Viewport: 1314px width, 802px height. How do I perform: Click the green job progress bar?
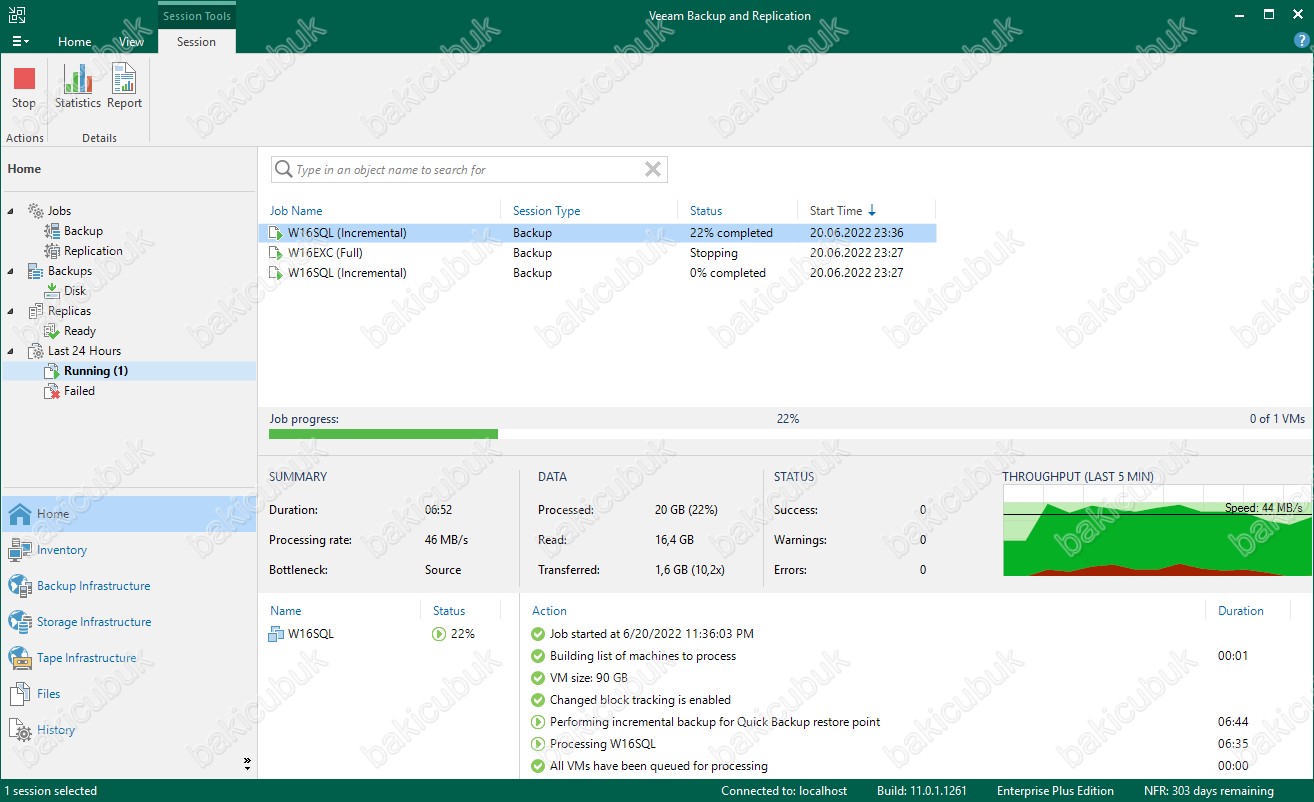pyautogui.click(x=383, y=434)
